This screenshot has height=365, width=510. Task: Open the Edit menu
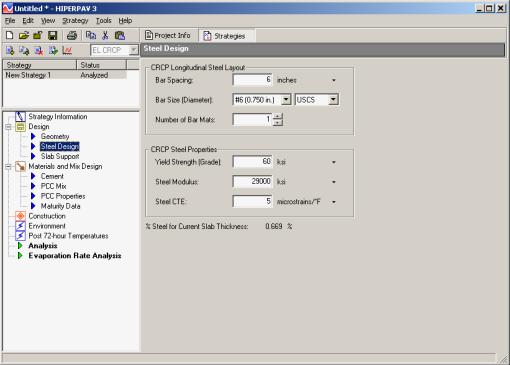(x=28, y=21)
